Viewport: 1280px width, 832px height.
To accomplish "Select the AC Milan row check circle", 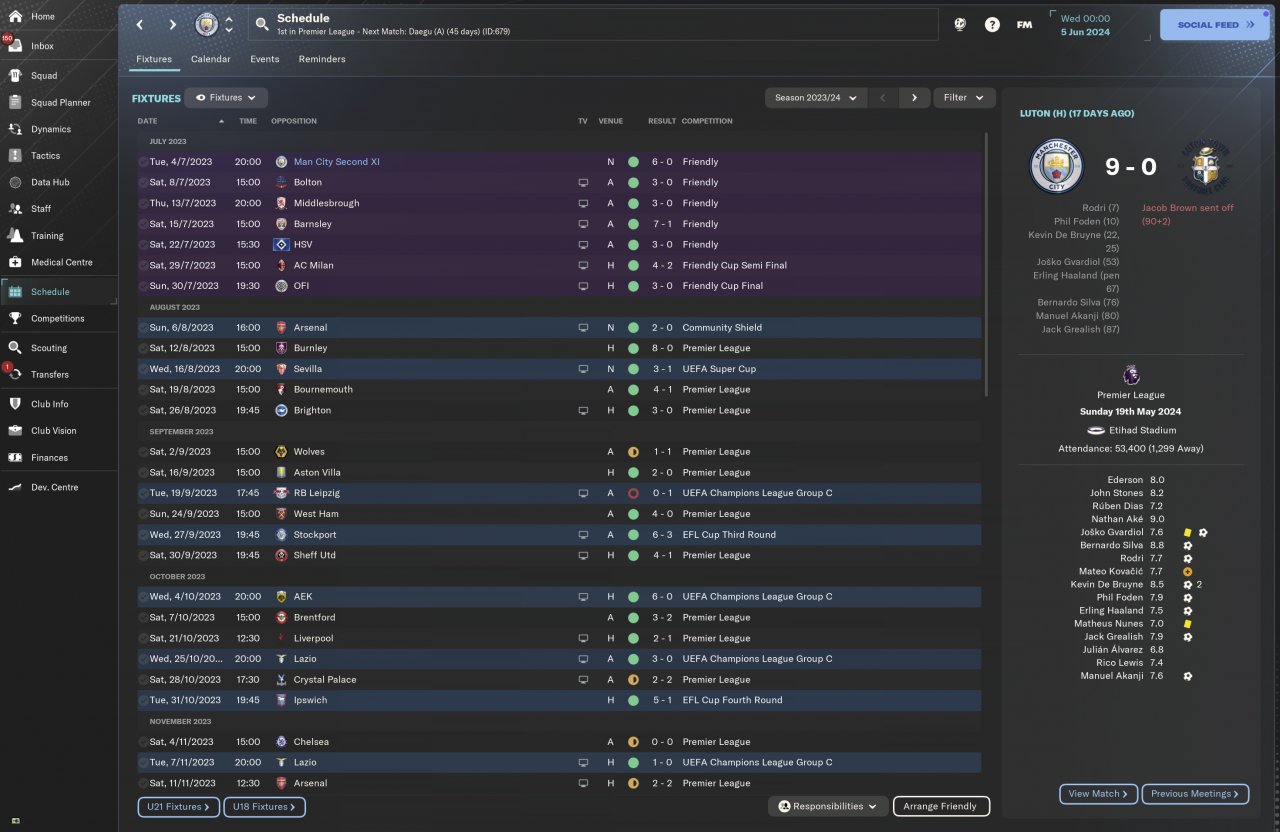I will 143,265.
